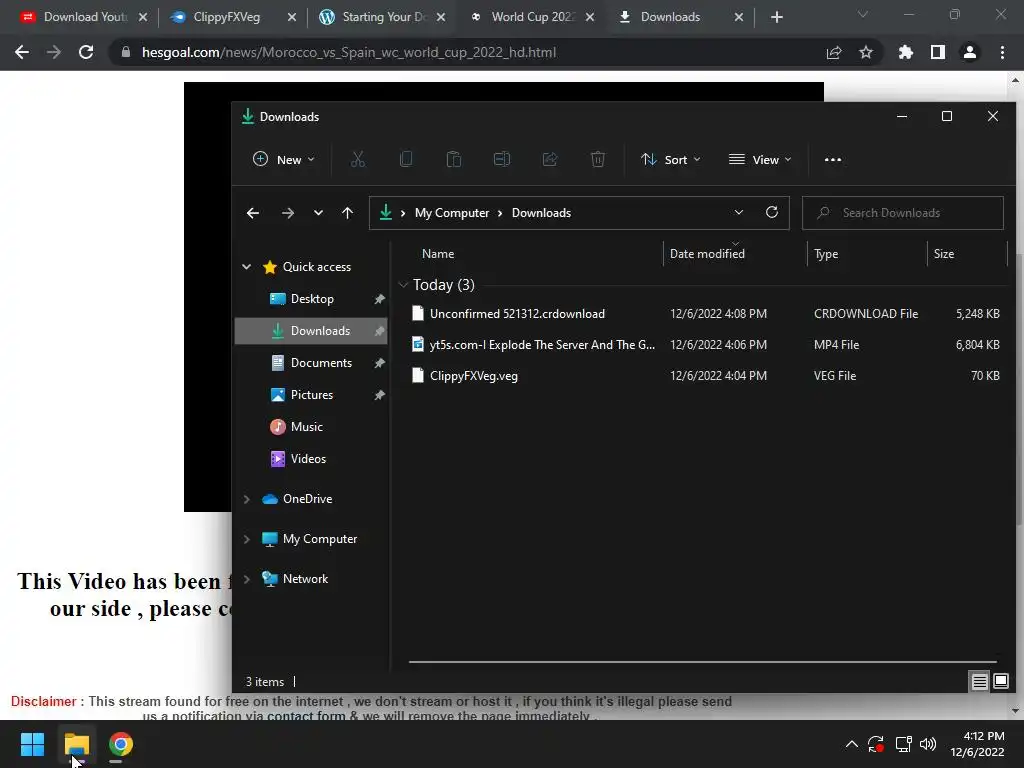Click Chrome icon in the taskbar
Viewport: 1024px width, 768px height.
pyautogui.click(x=121, y=744)
